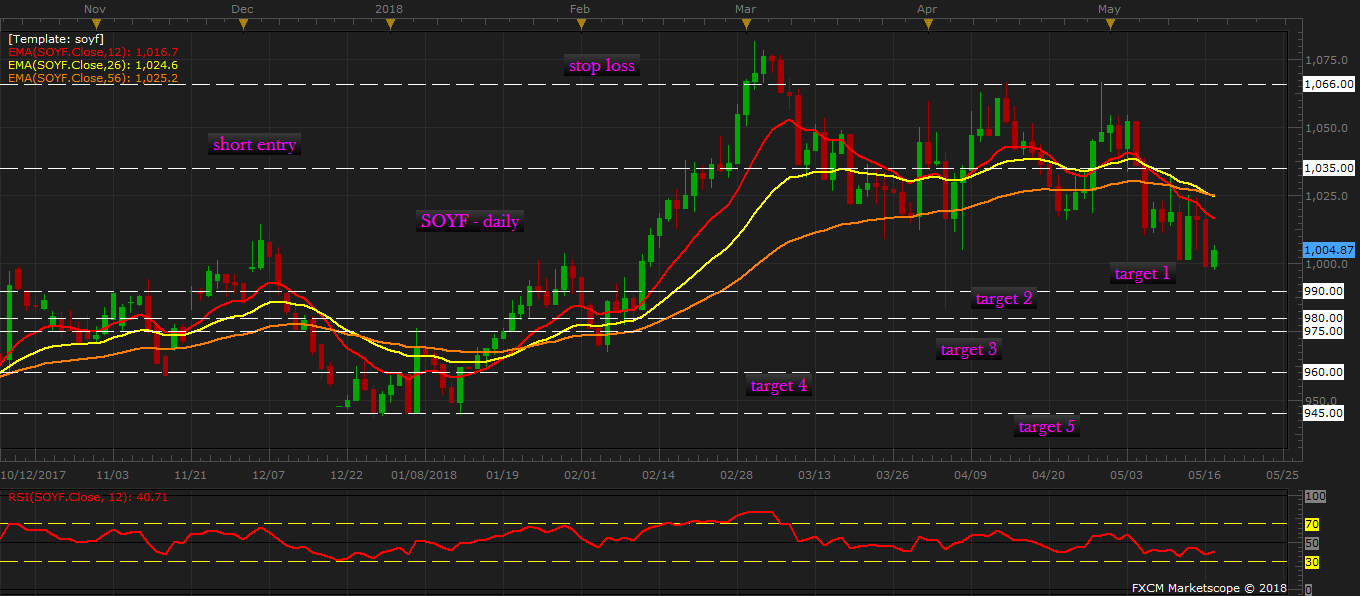Image resolution: width=1360 pixels, height=596 pixels.
Task: Click the 04/20 date axis label
Action: point(1048,475)
